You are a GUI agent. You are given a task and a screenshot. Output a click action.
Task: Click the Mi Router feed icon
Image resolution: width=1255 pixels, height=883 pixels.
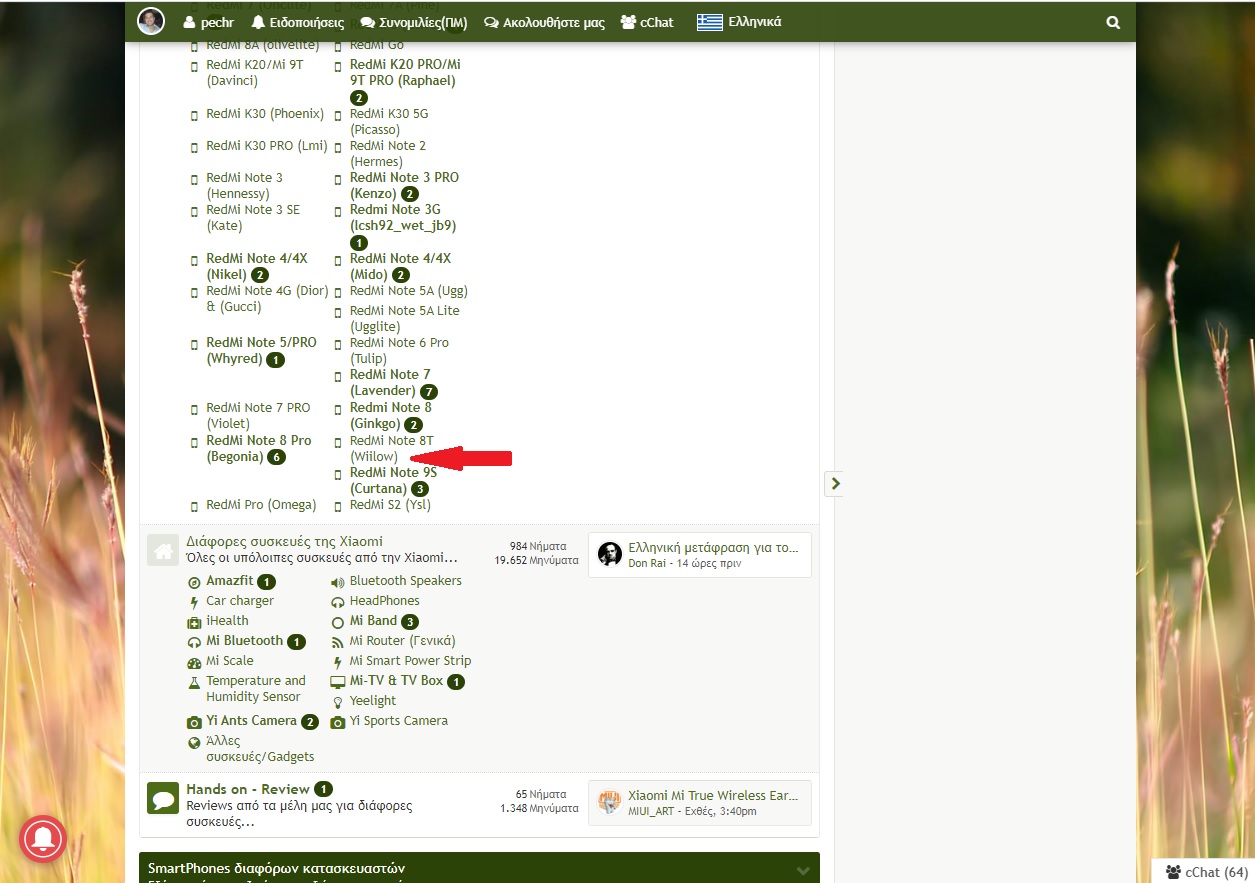(338, 641)
